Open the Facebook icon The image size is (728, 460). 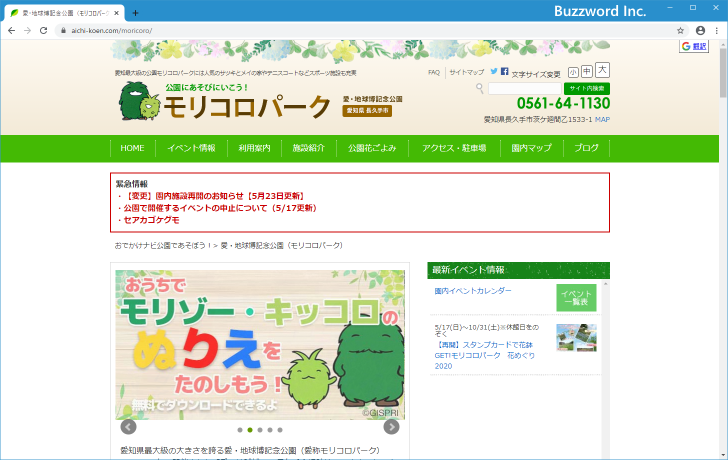coord(505,71)
